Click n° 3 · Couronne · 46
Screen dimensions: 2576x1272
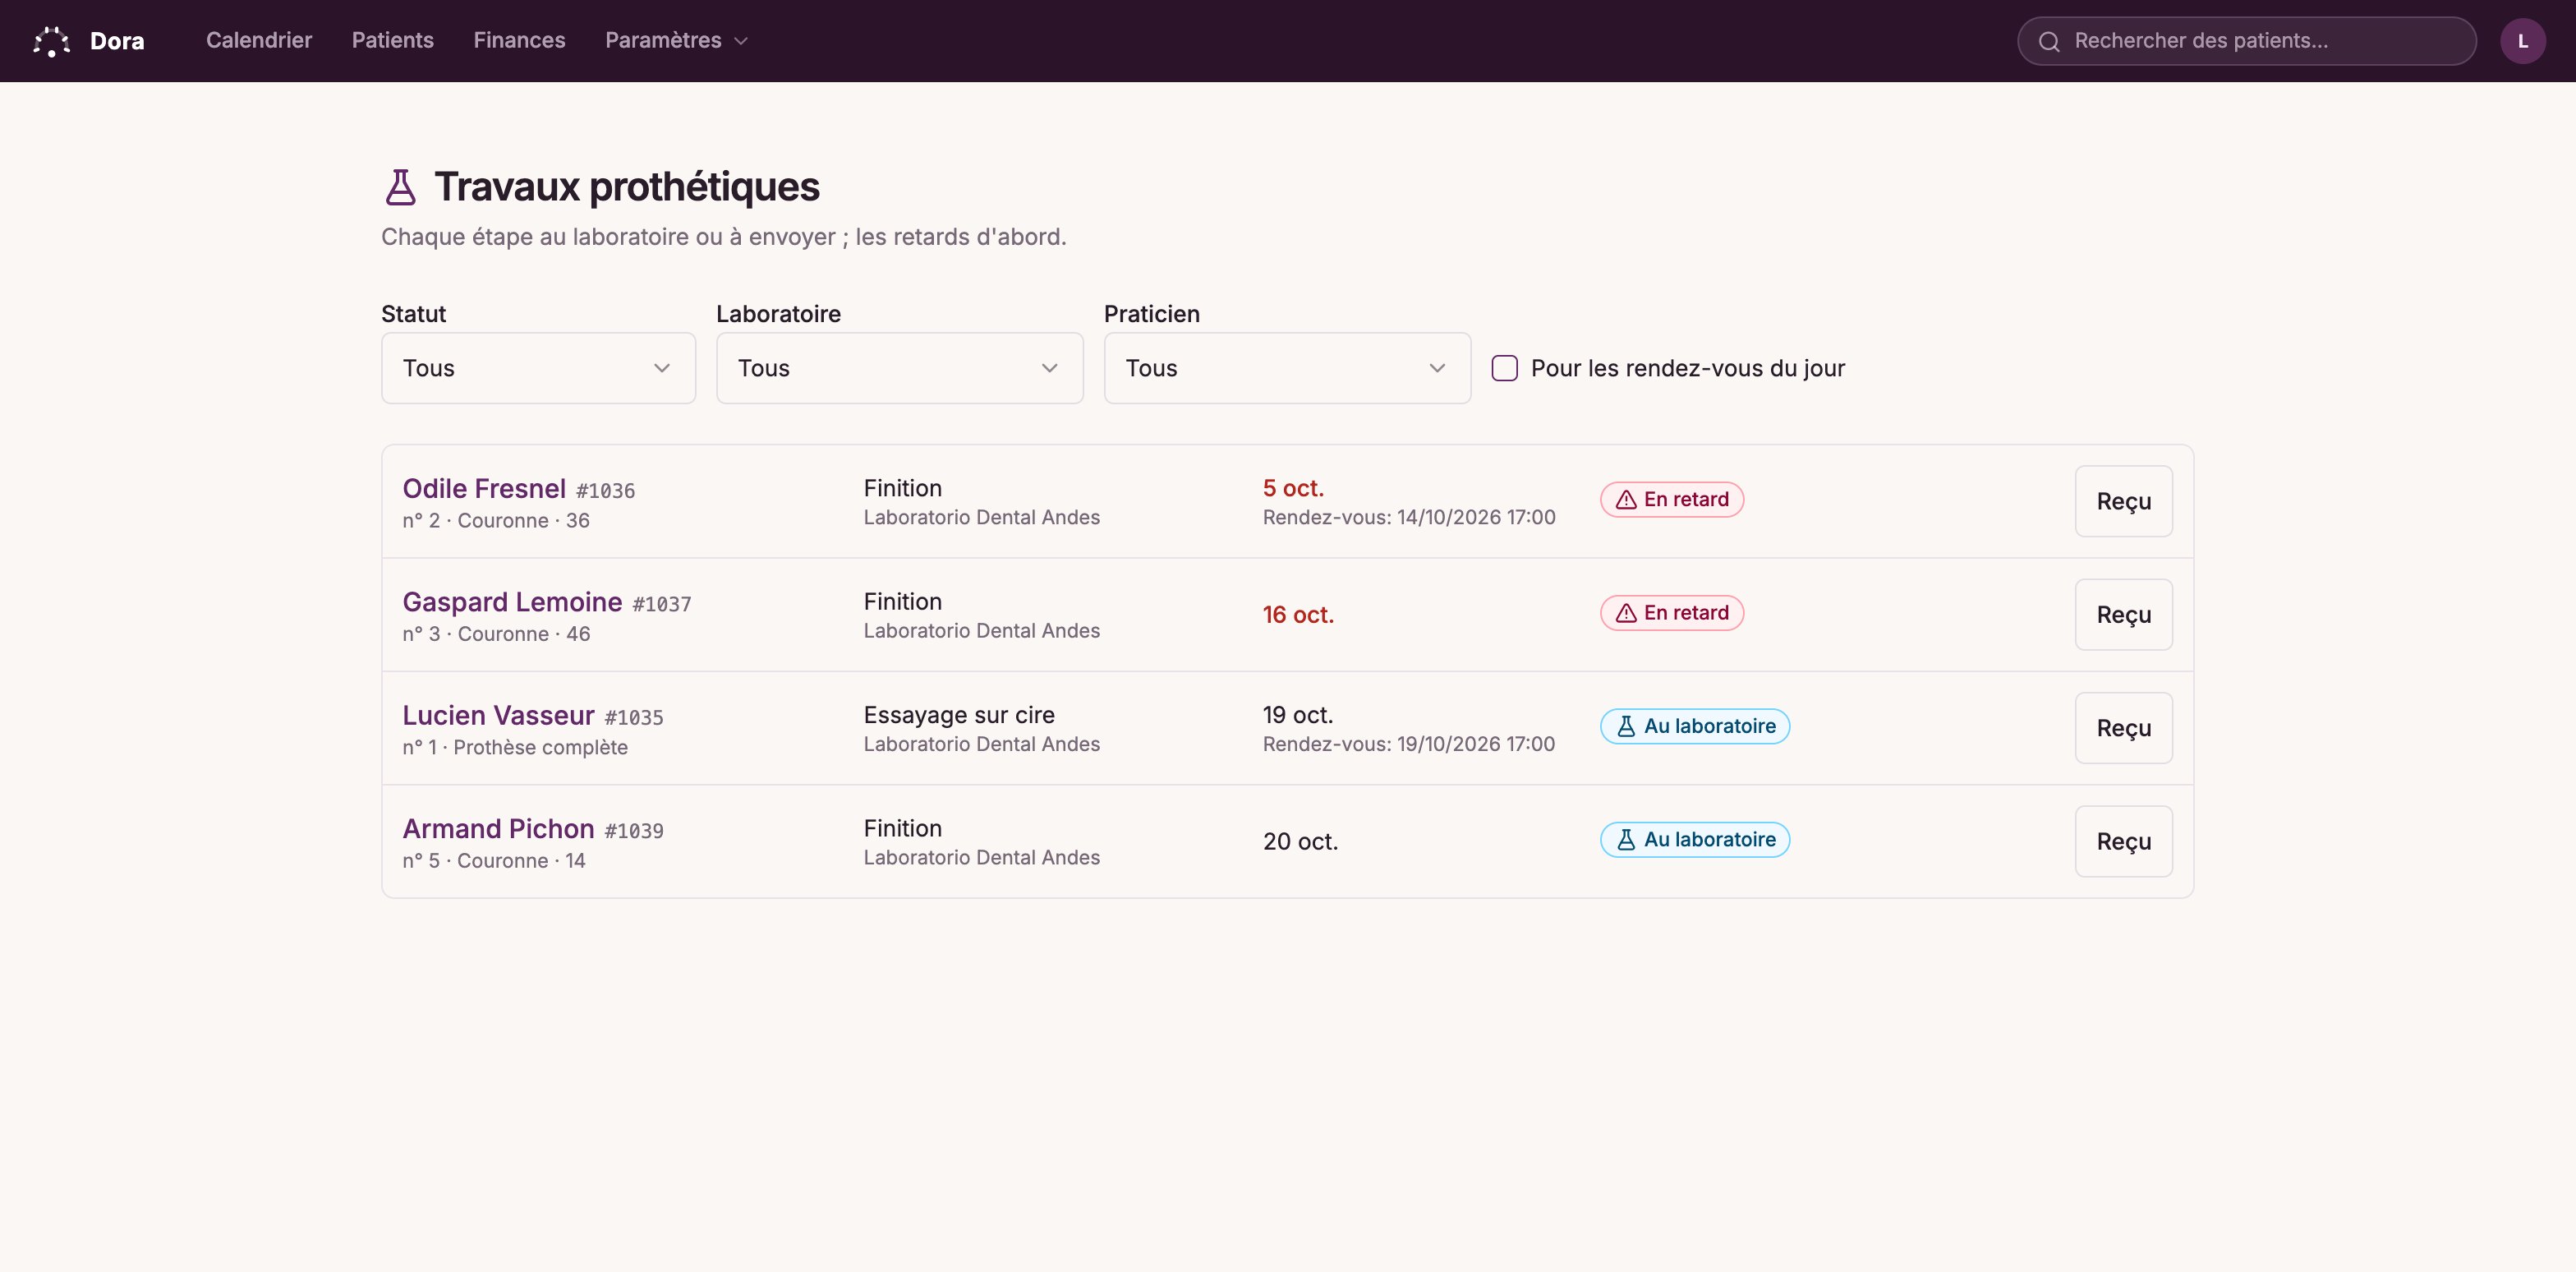coord(496,634)
